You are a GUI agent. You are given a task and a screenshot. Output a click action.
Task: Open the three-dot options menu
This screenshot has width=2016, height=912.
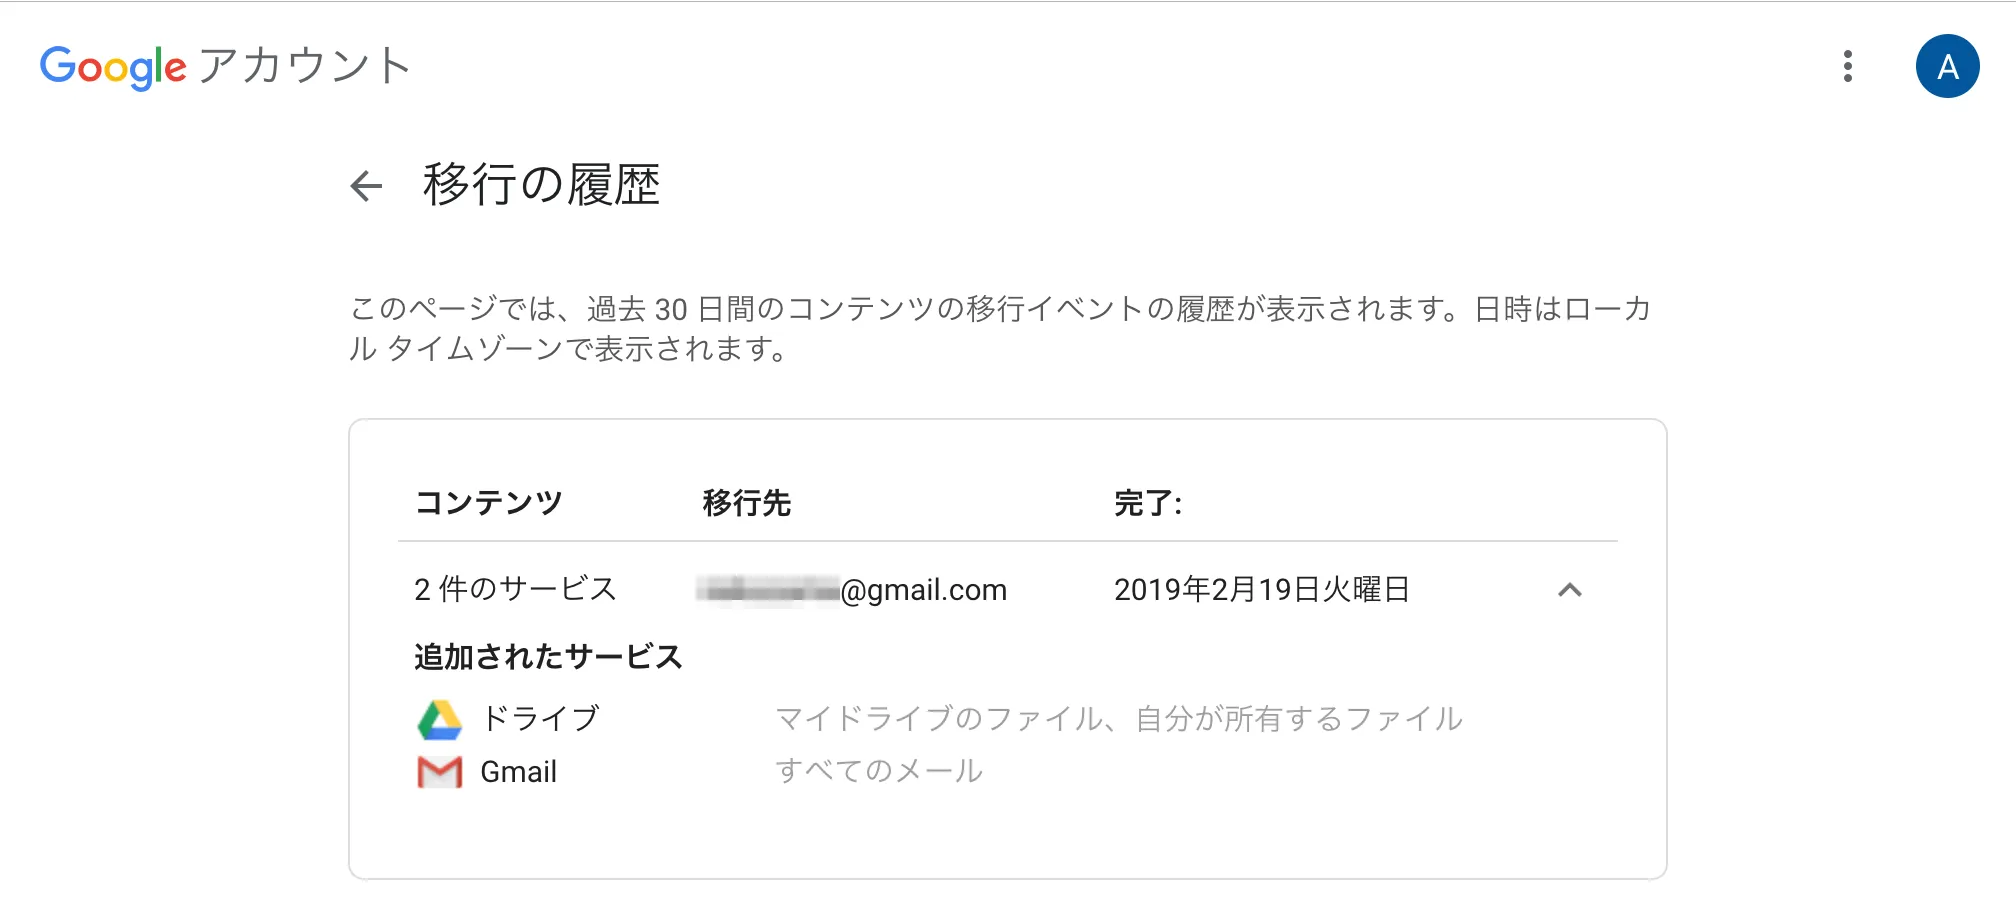(1847, 67)
